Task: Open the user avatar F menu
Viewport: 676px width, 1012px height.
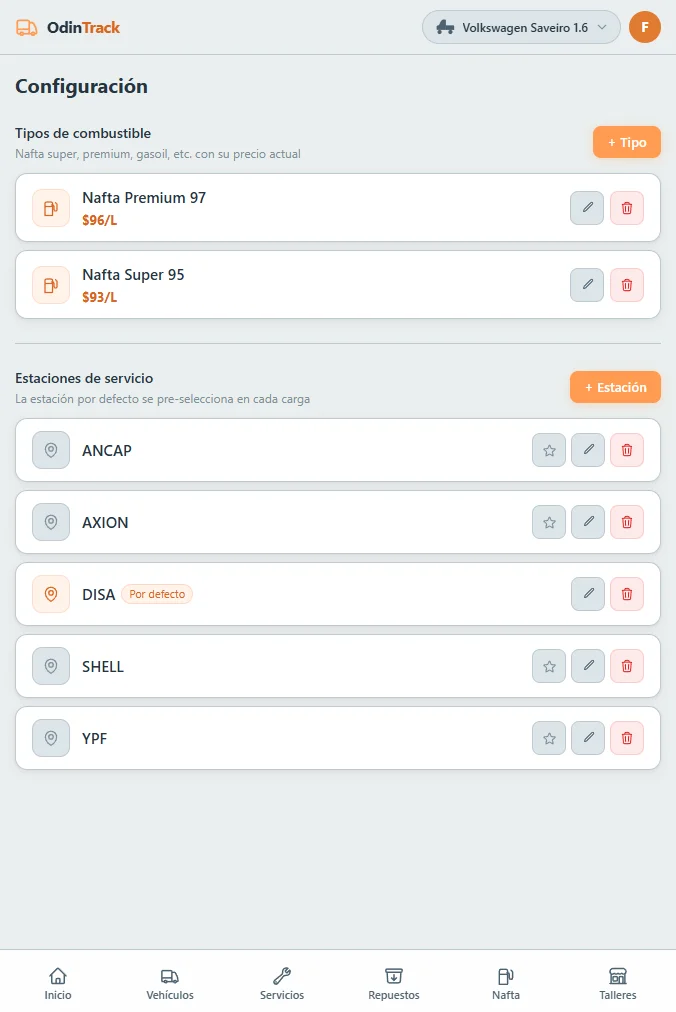Action: (x=644, y=27)
